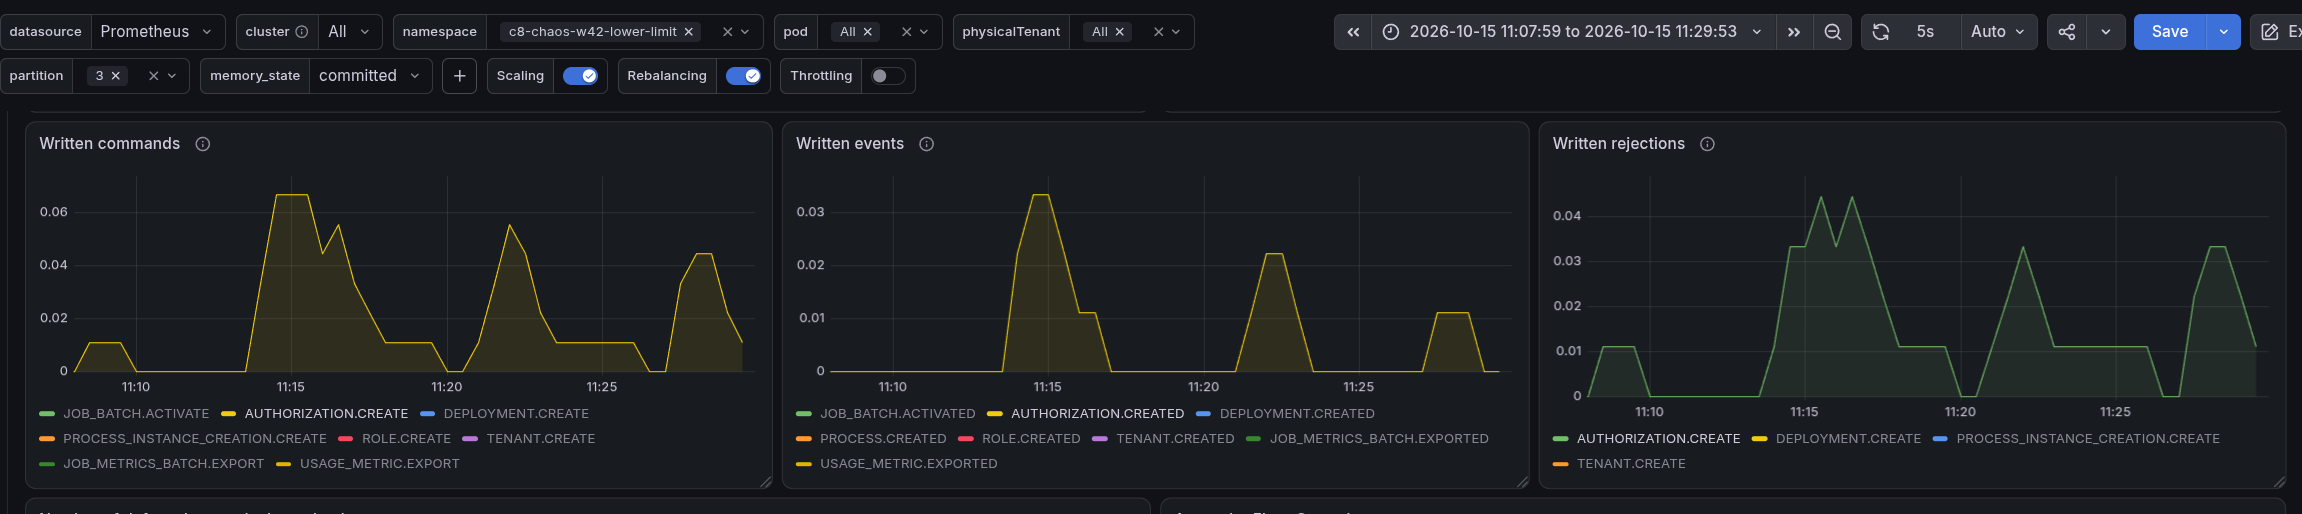The image size is (2302, 514).
Task: Open the Prometheus datasource dropdown
Action: click(x=158, y=32)
